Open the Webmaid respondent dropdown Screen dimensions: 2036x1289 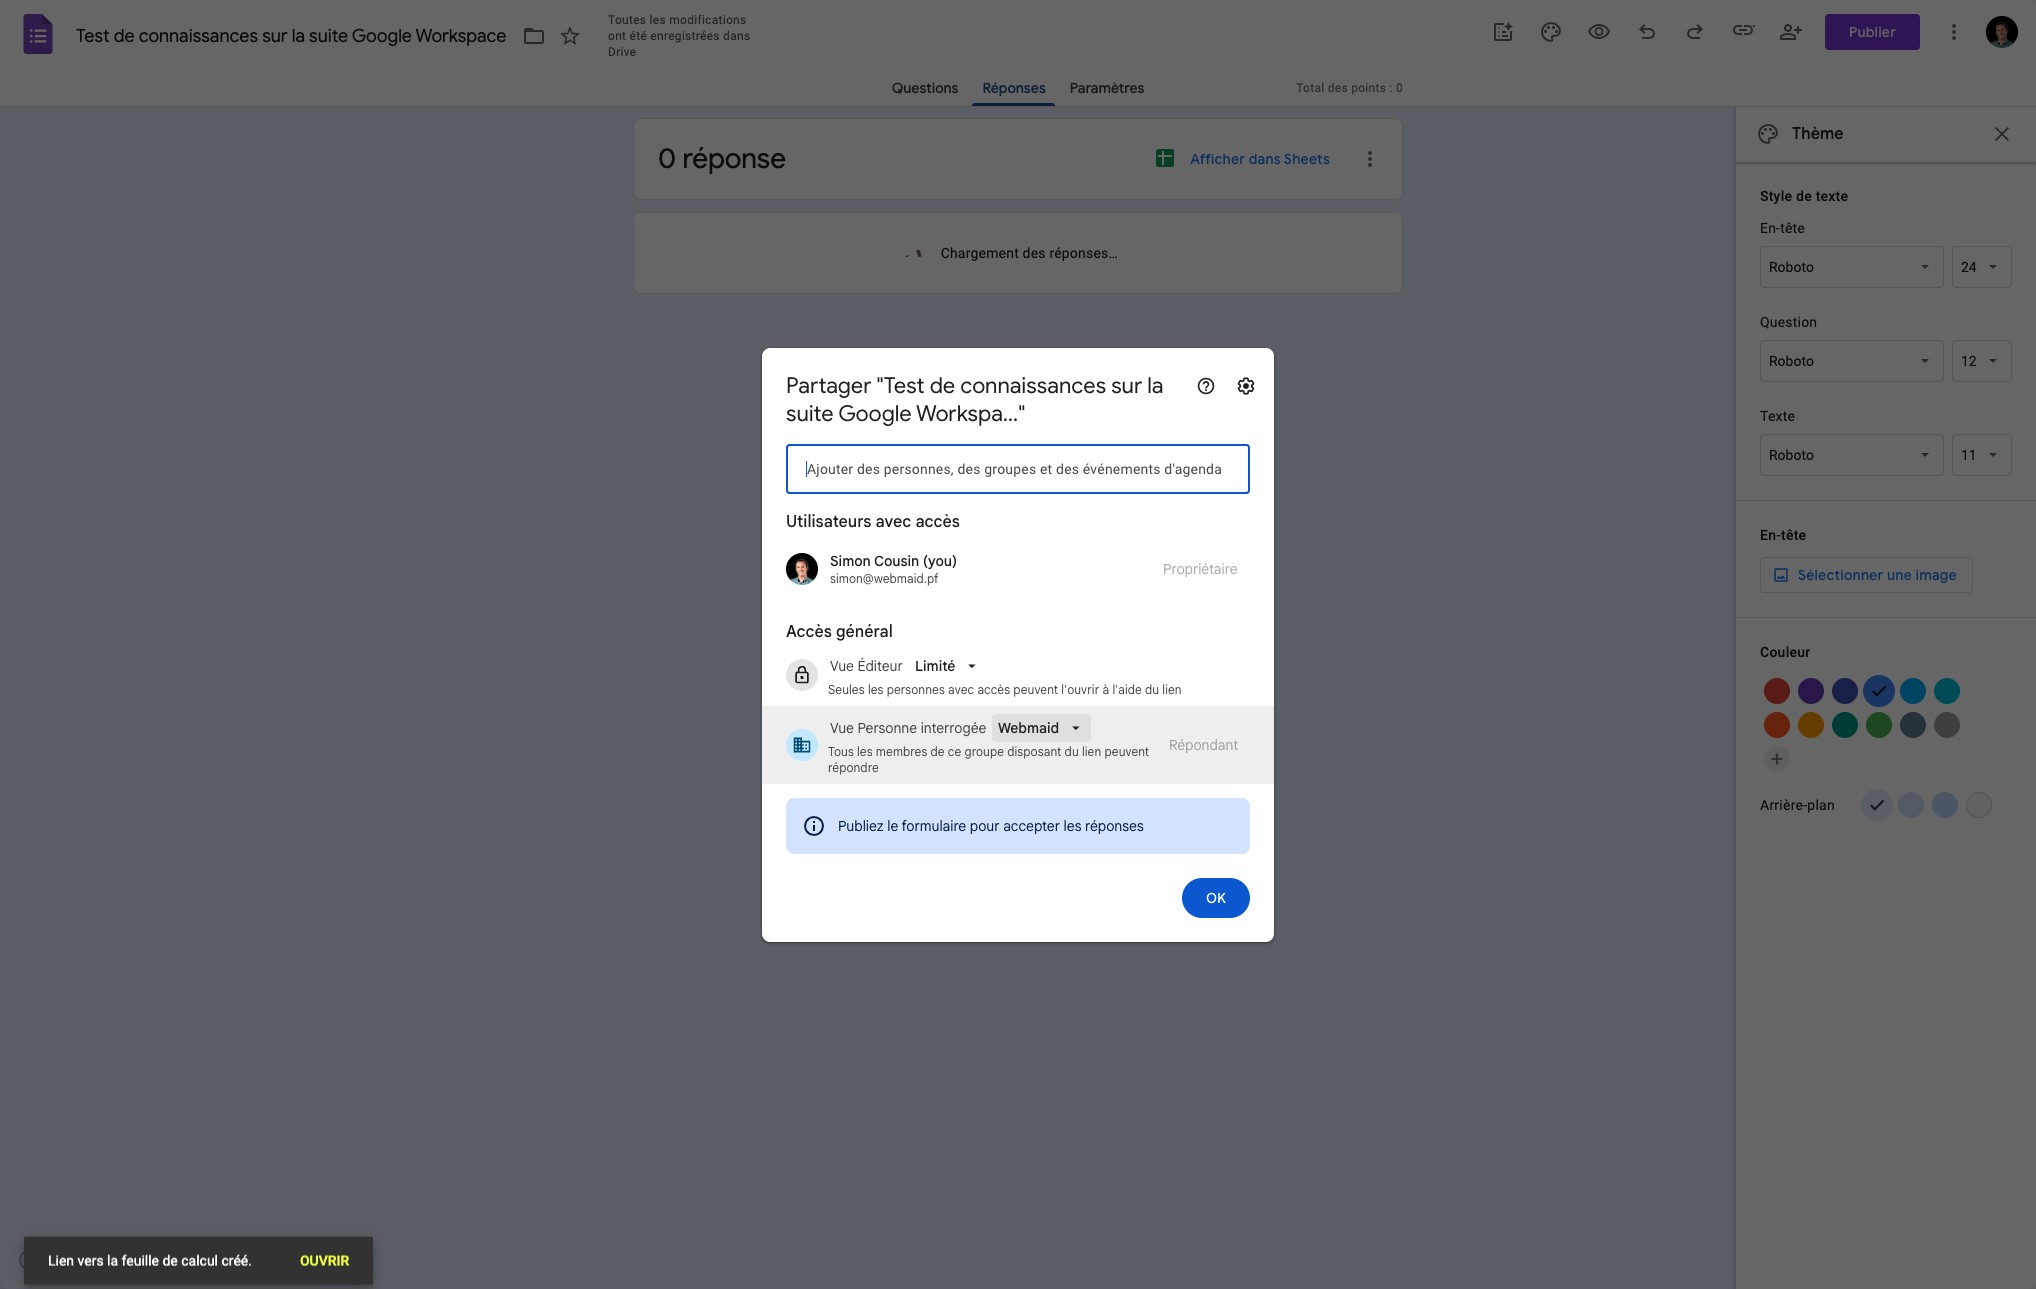tap(1041, 728)
